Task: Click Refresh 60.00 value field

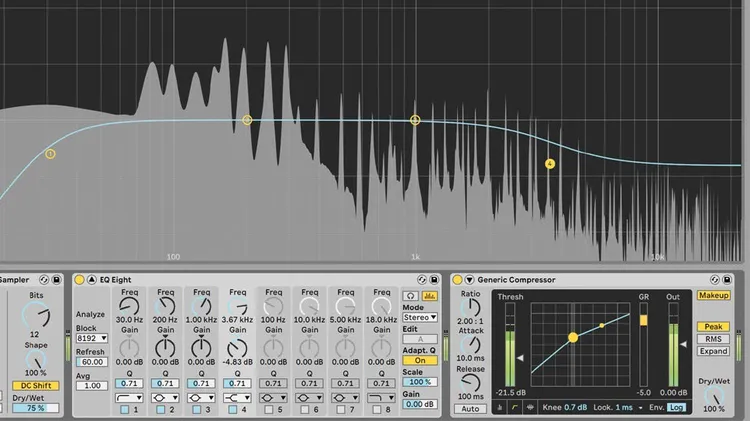Action: [91, 362]
